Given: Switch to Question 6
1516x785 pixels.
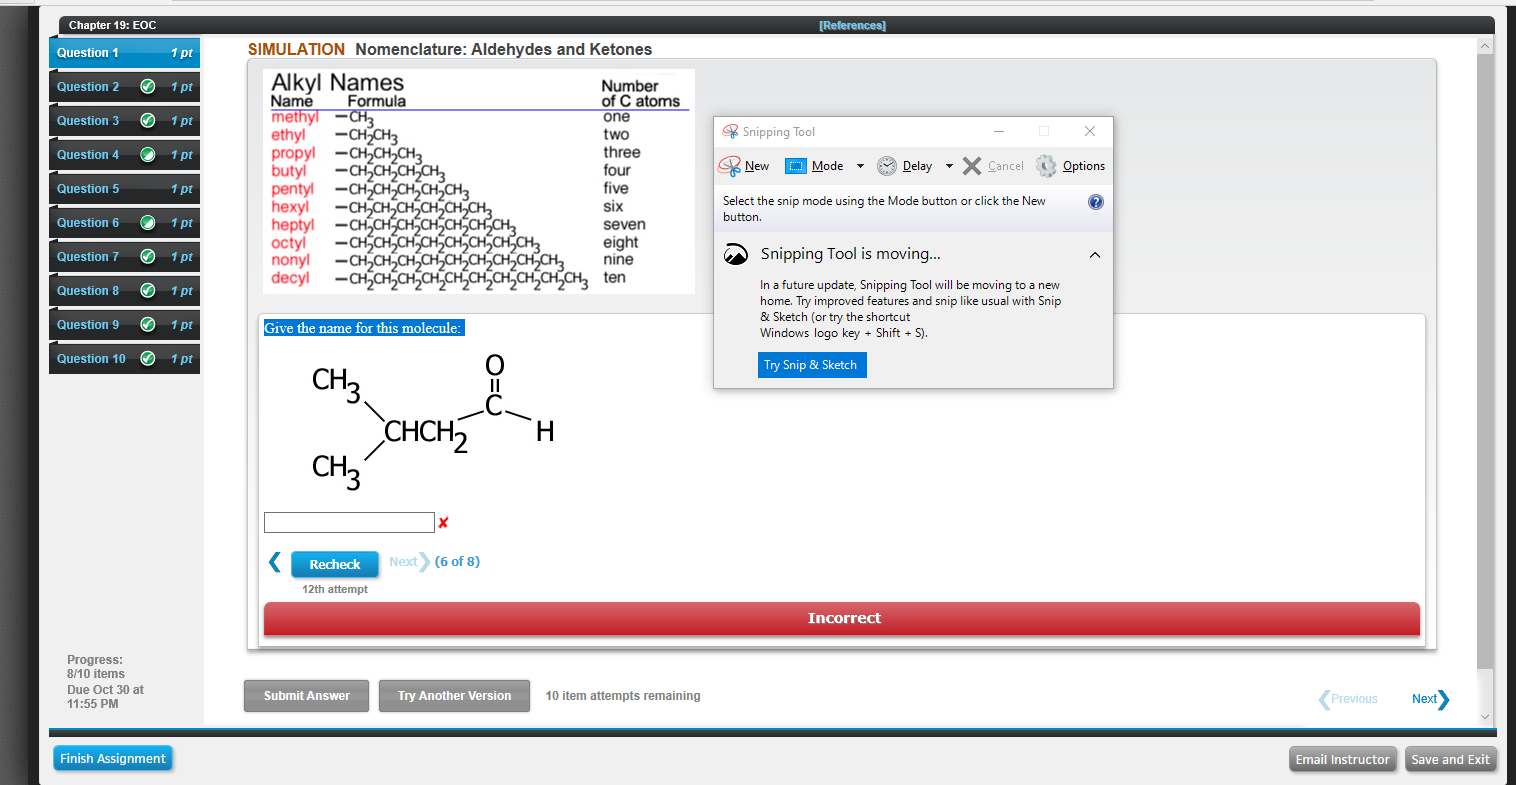Looking at the screenshot, I should (x=124, y=223).
